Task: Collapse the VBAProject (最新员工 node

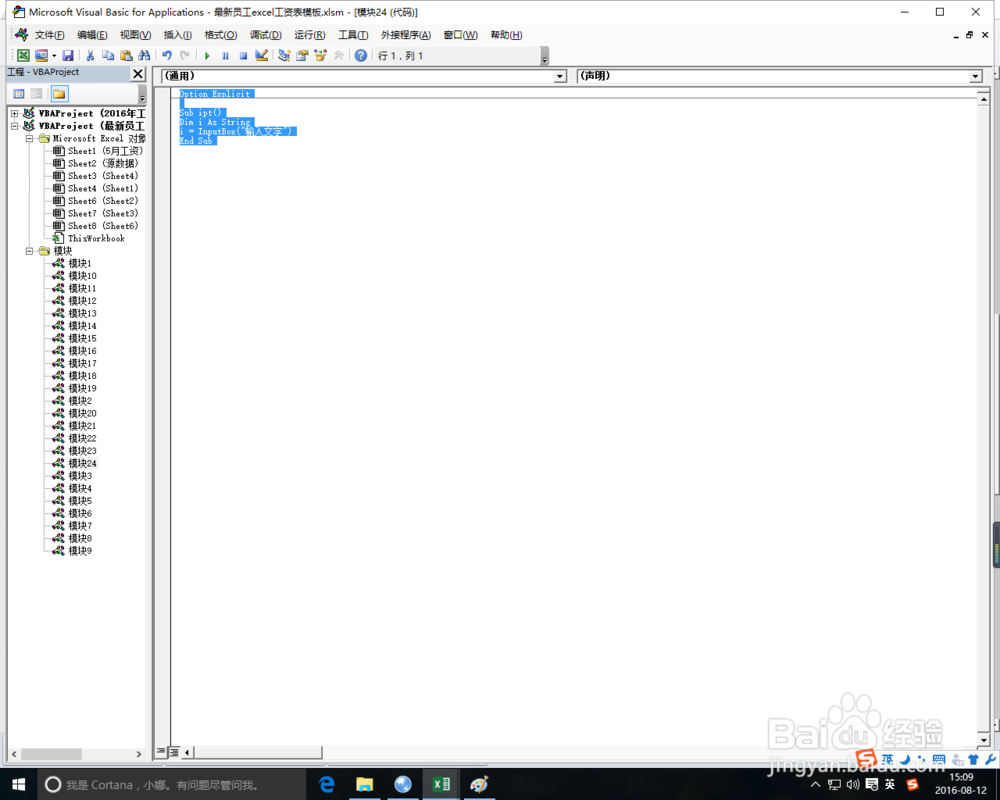Action: 14,126
